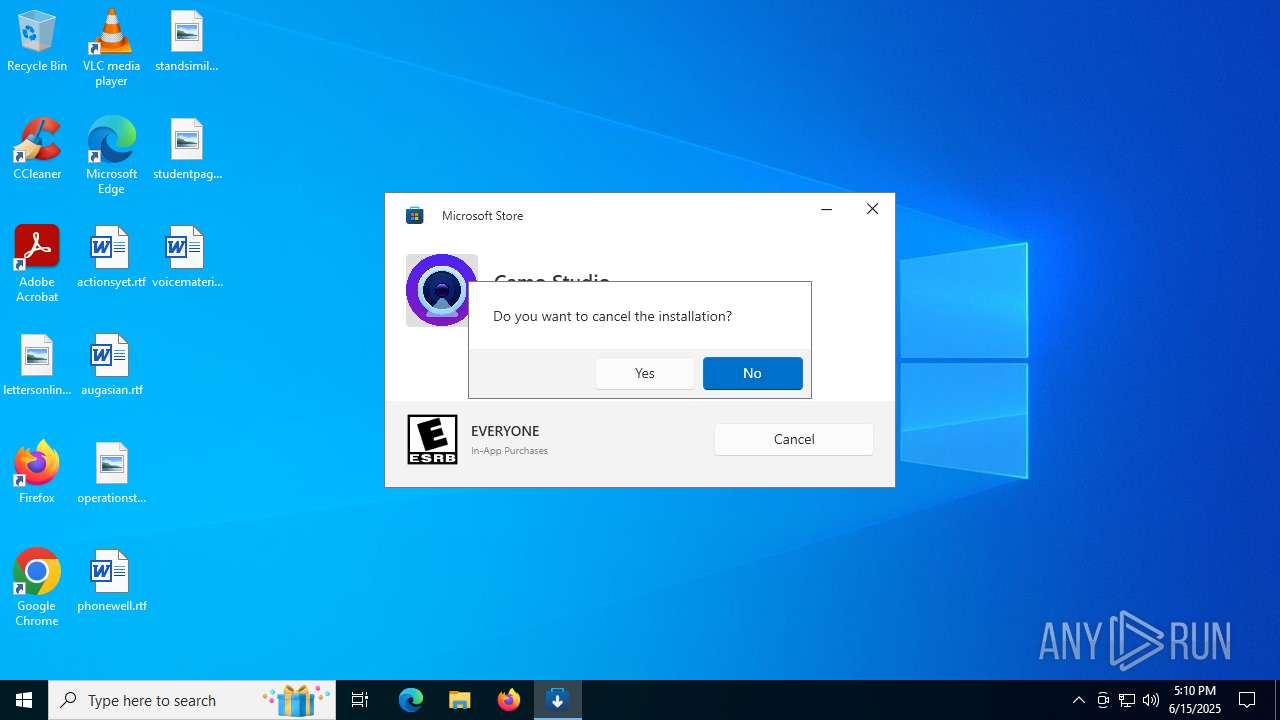This screenshot has width=1280, height=720.
Task: Open the volume control tray icon
Action: click(1151, 700)
